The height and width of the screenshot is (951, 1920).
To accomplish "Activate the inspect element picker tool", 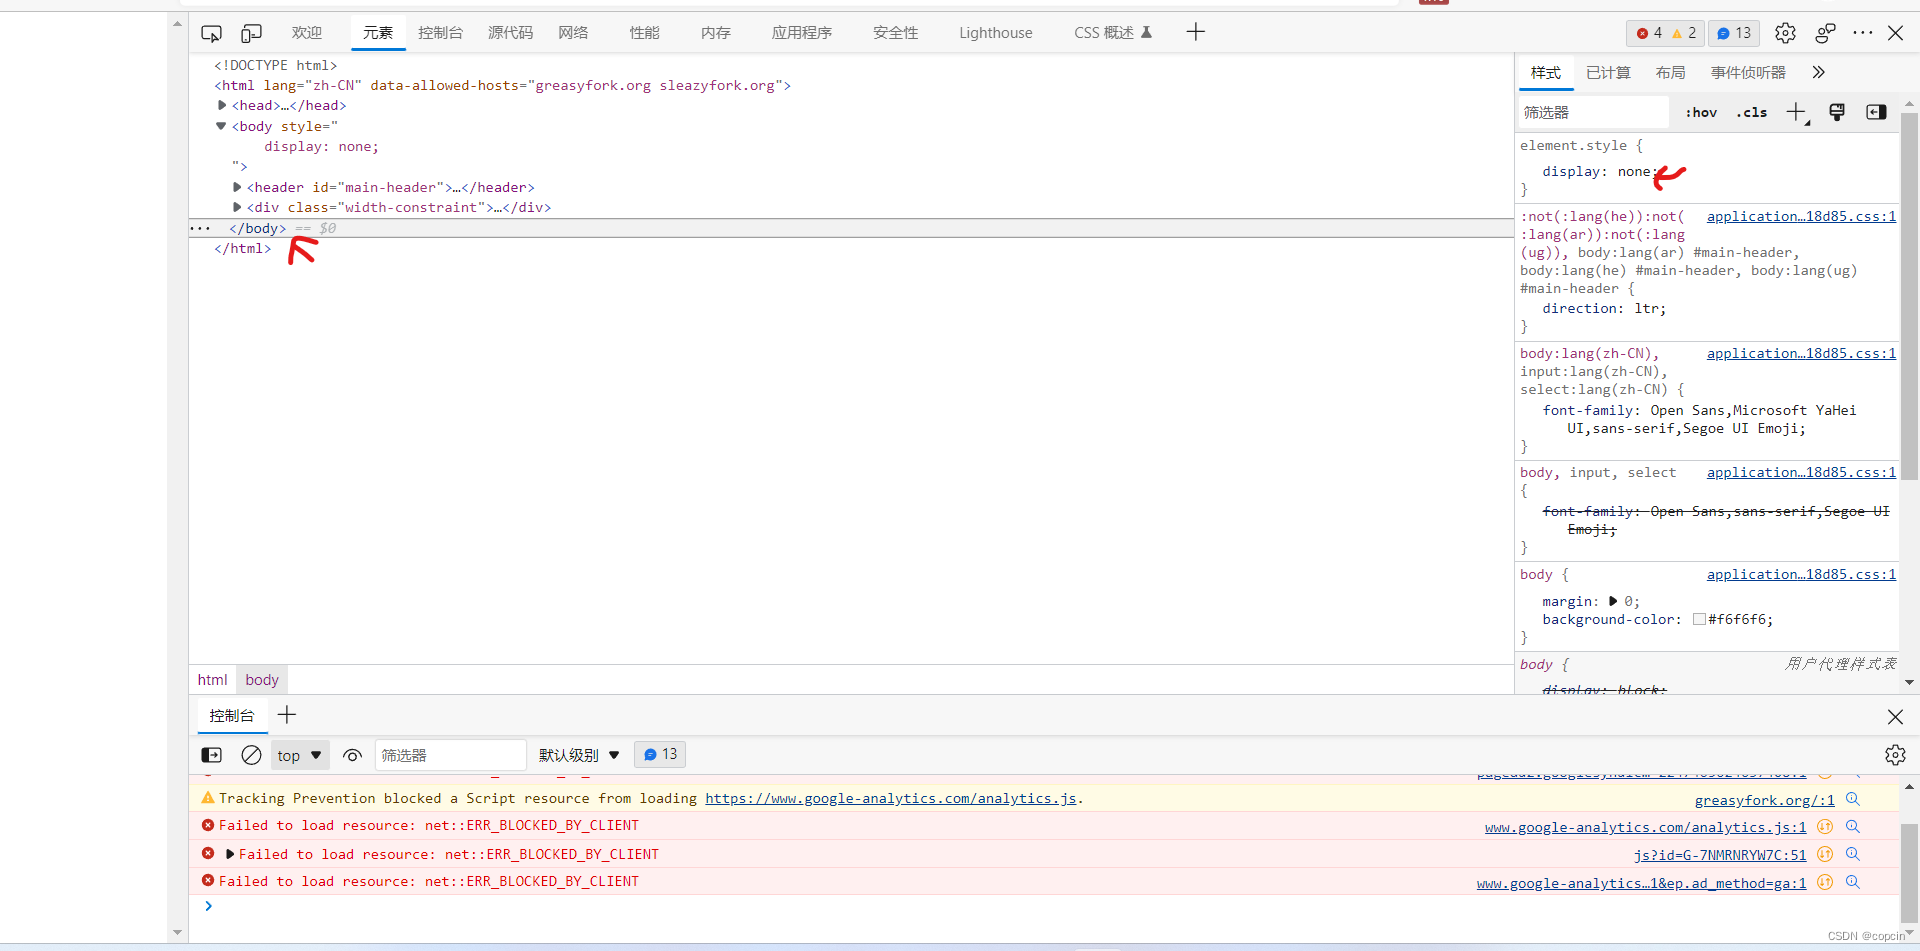I will 211,33.
